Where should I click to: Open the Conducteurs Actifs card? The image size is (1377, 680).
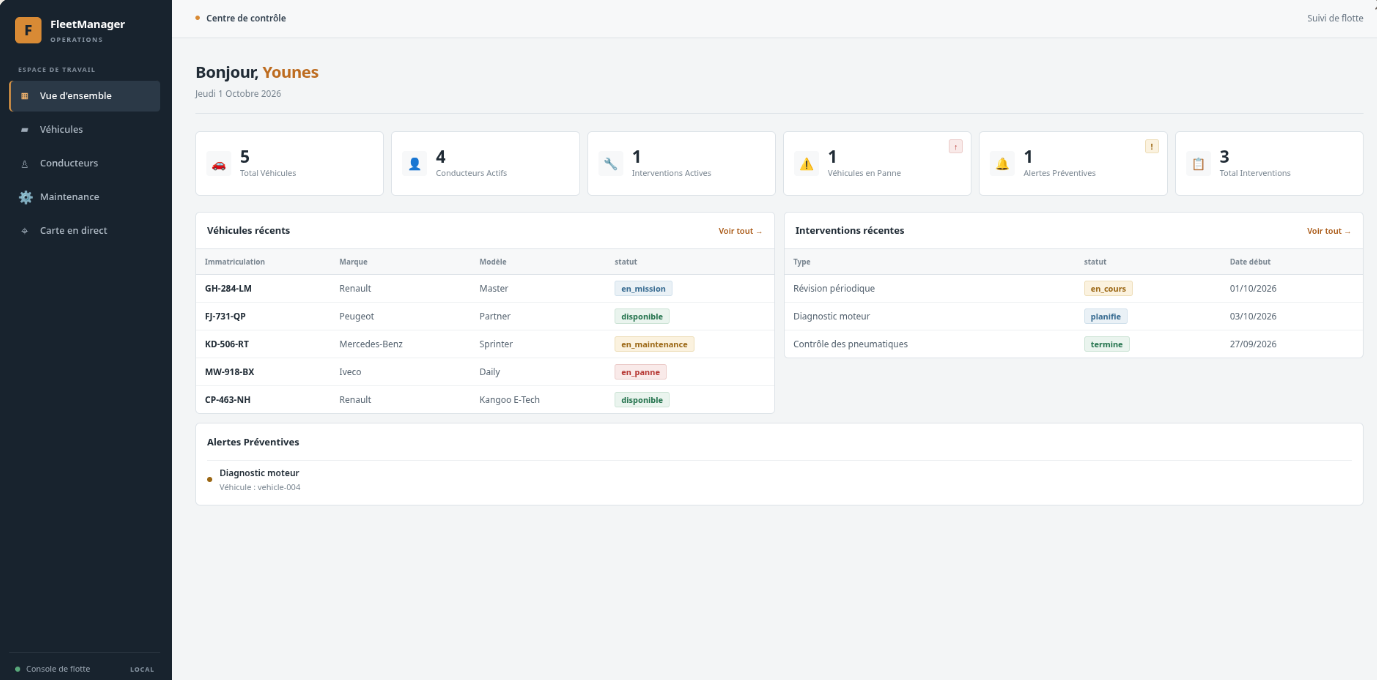[x=485, y=164]
